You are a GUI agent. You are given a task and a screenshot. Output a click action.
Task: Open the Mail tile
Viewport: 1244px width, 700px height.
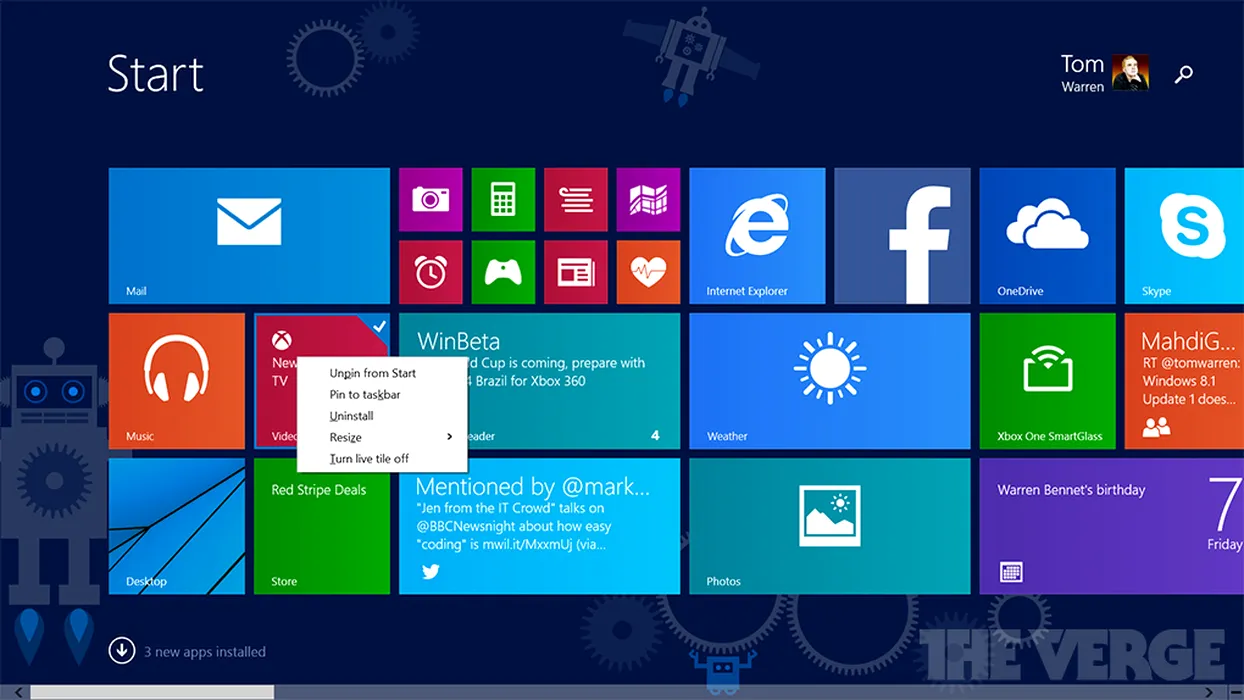[x=249, y=235]
